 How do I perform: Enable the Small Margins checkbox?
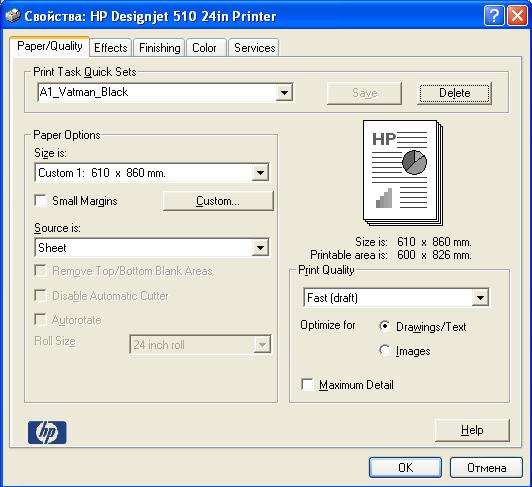click(41, 200)
